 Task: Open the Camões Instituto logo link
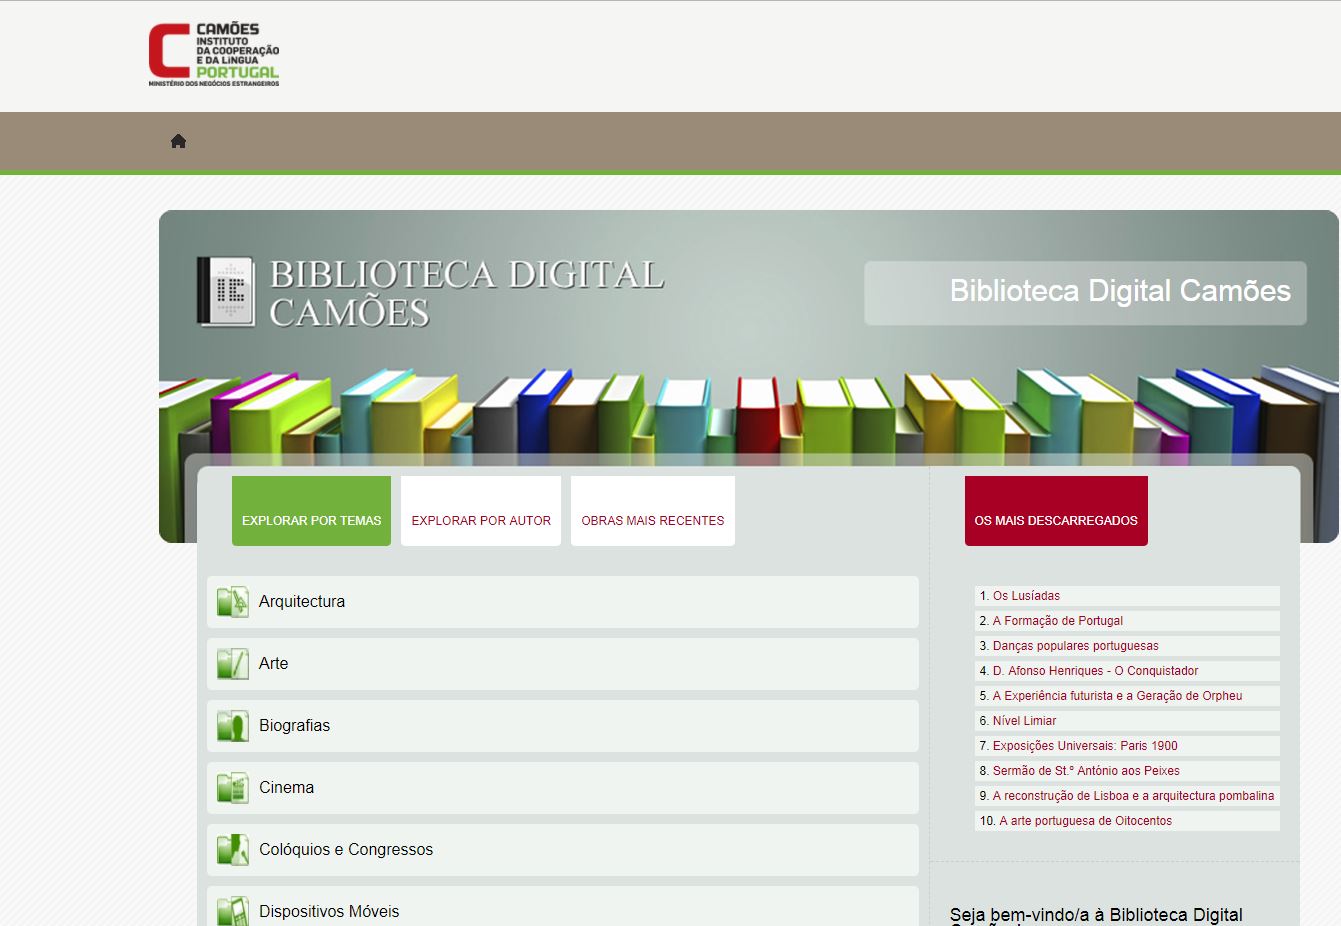click(214, 55)
